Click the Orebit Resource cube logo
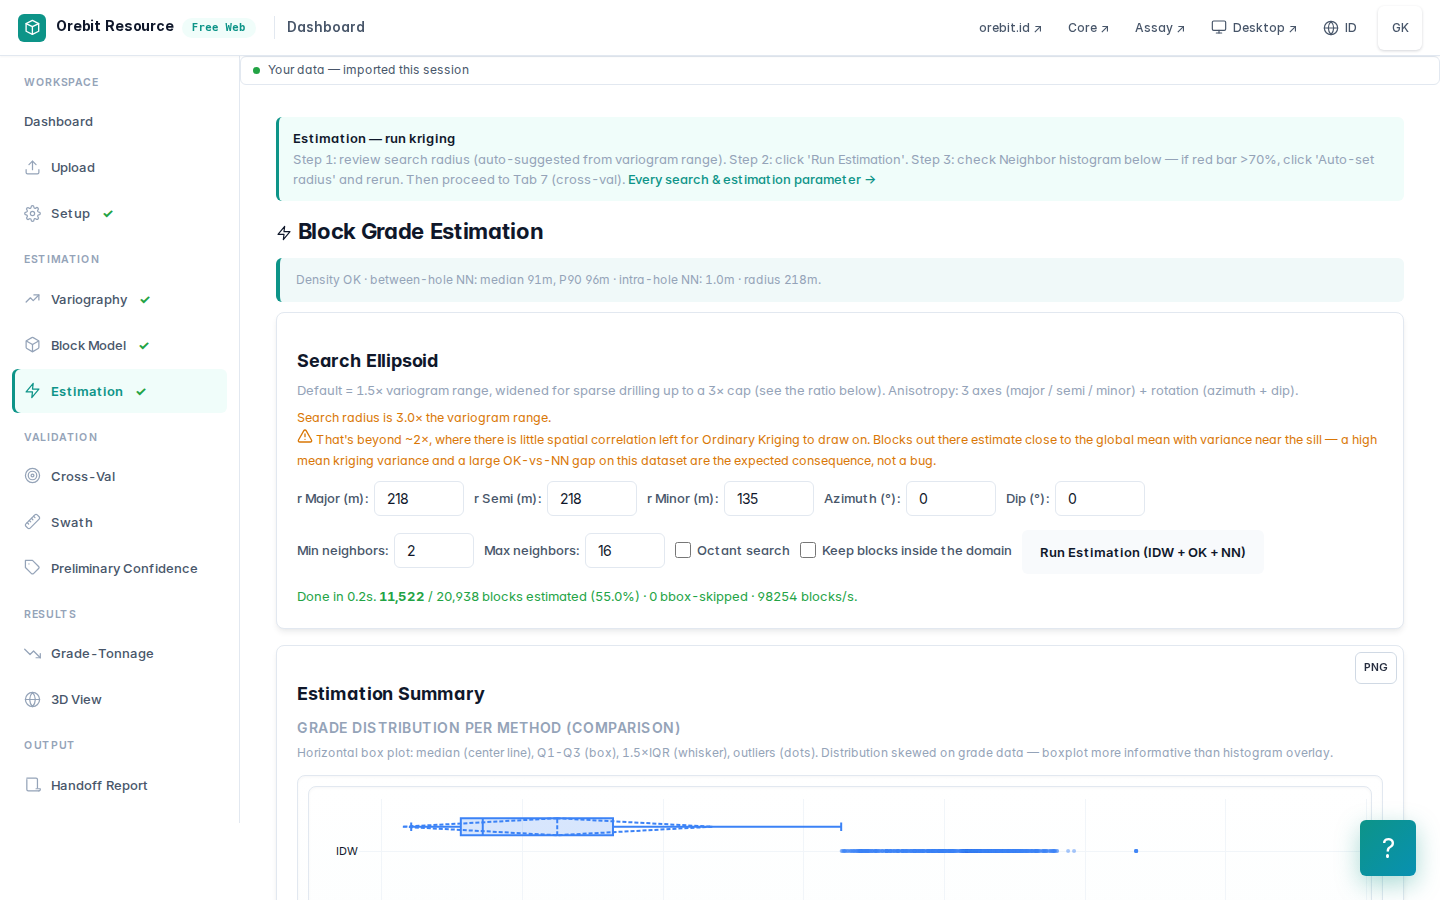The image size is (1440, 900). [32, 27]
